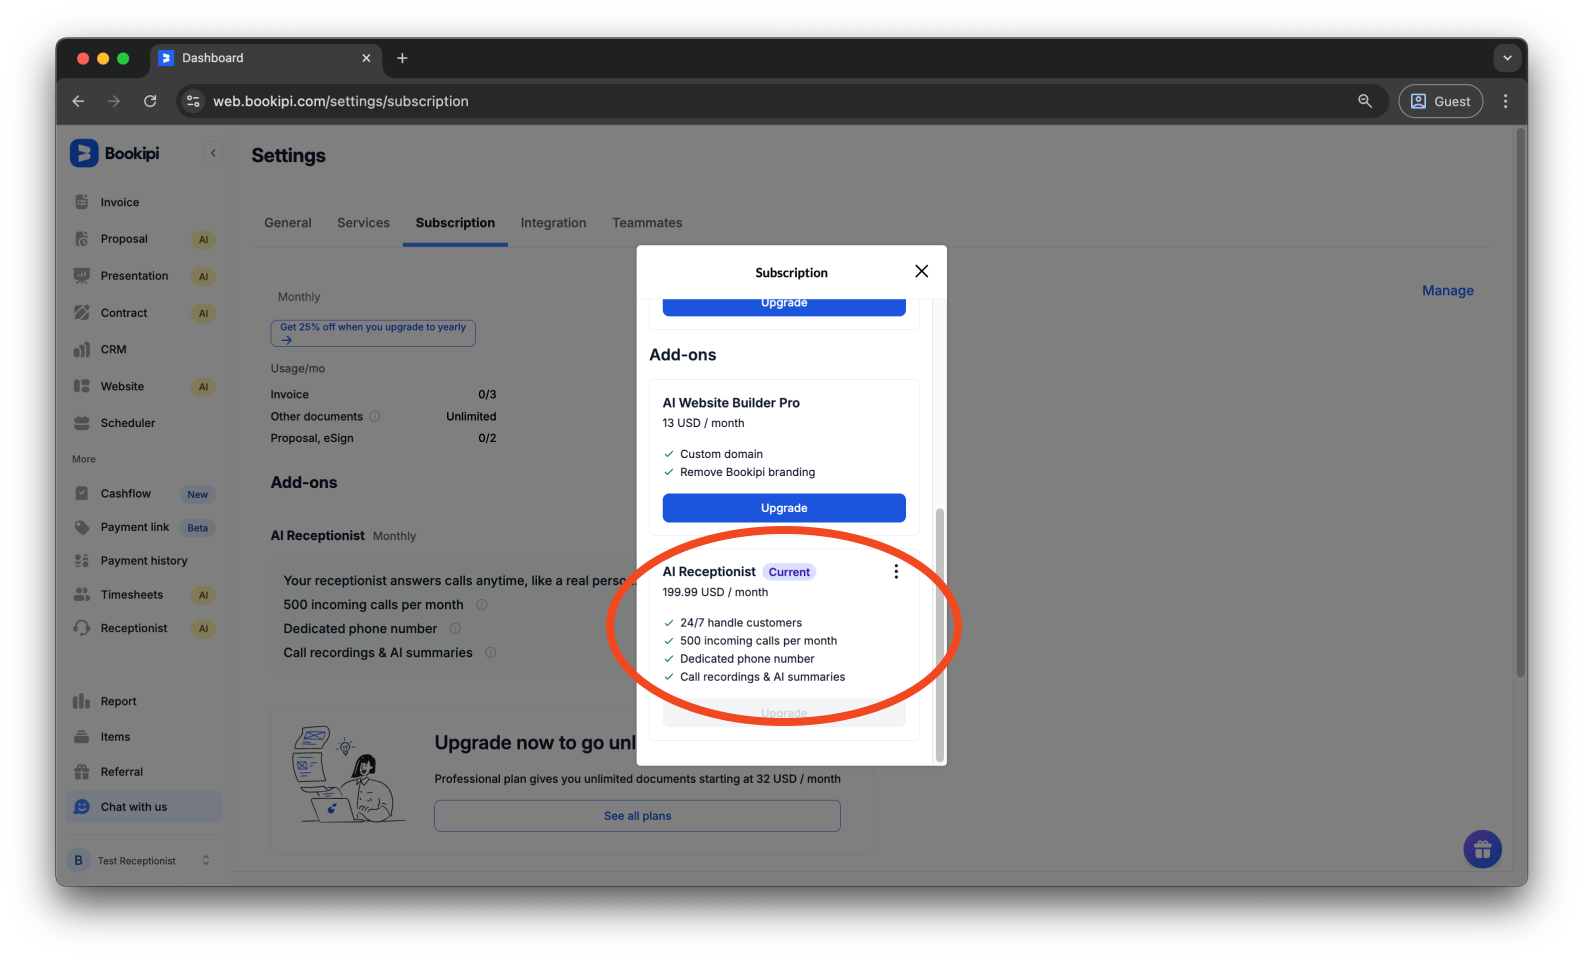Select the Subscription tab
Image resolution: width=1584 pixels, height=960 pixels.
coord(455,223)
